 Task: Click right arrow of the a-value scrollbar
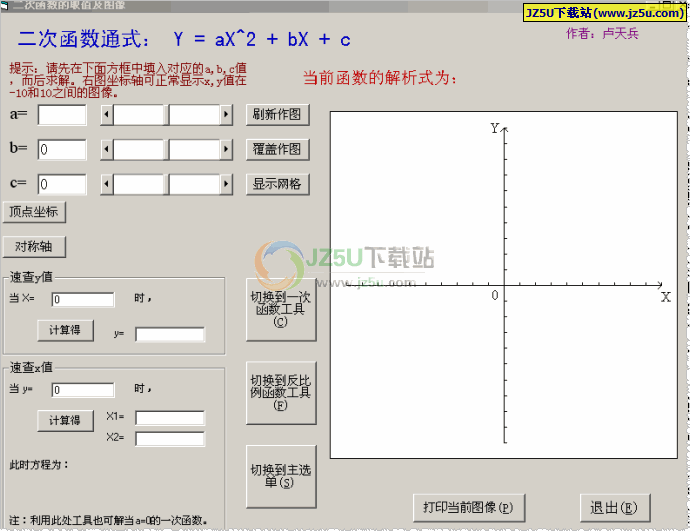227,116
